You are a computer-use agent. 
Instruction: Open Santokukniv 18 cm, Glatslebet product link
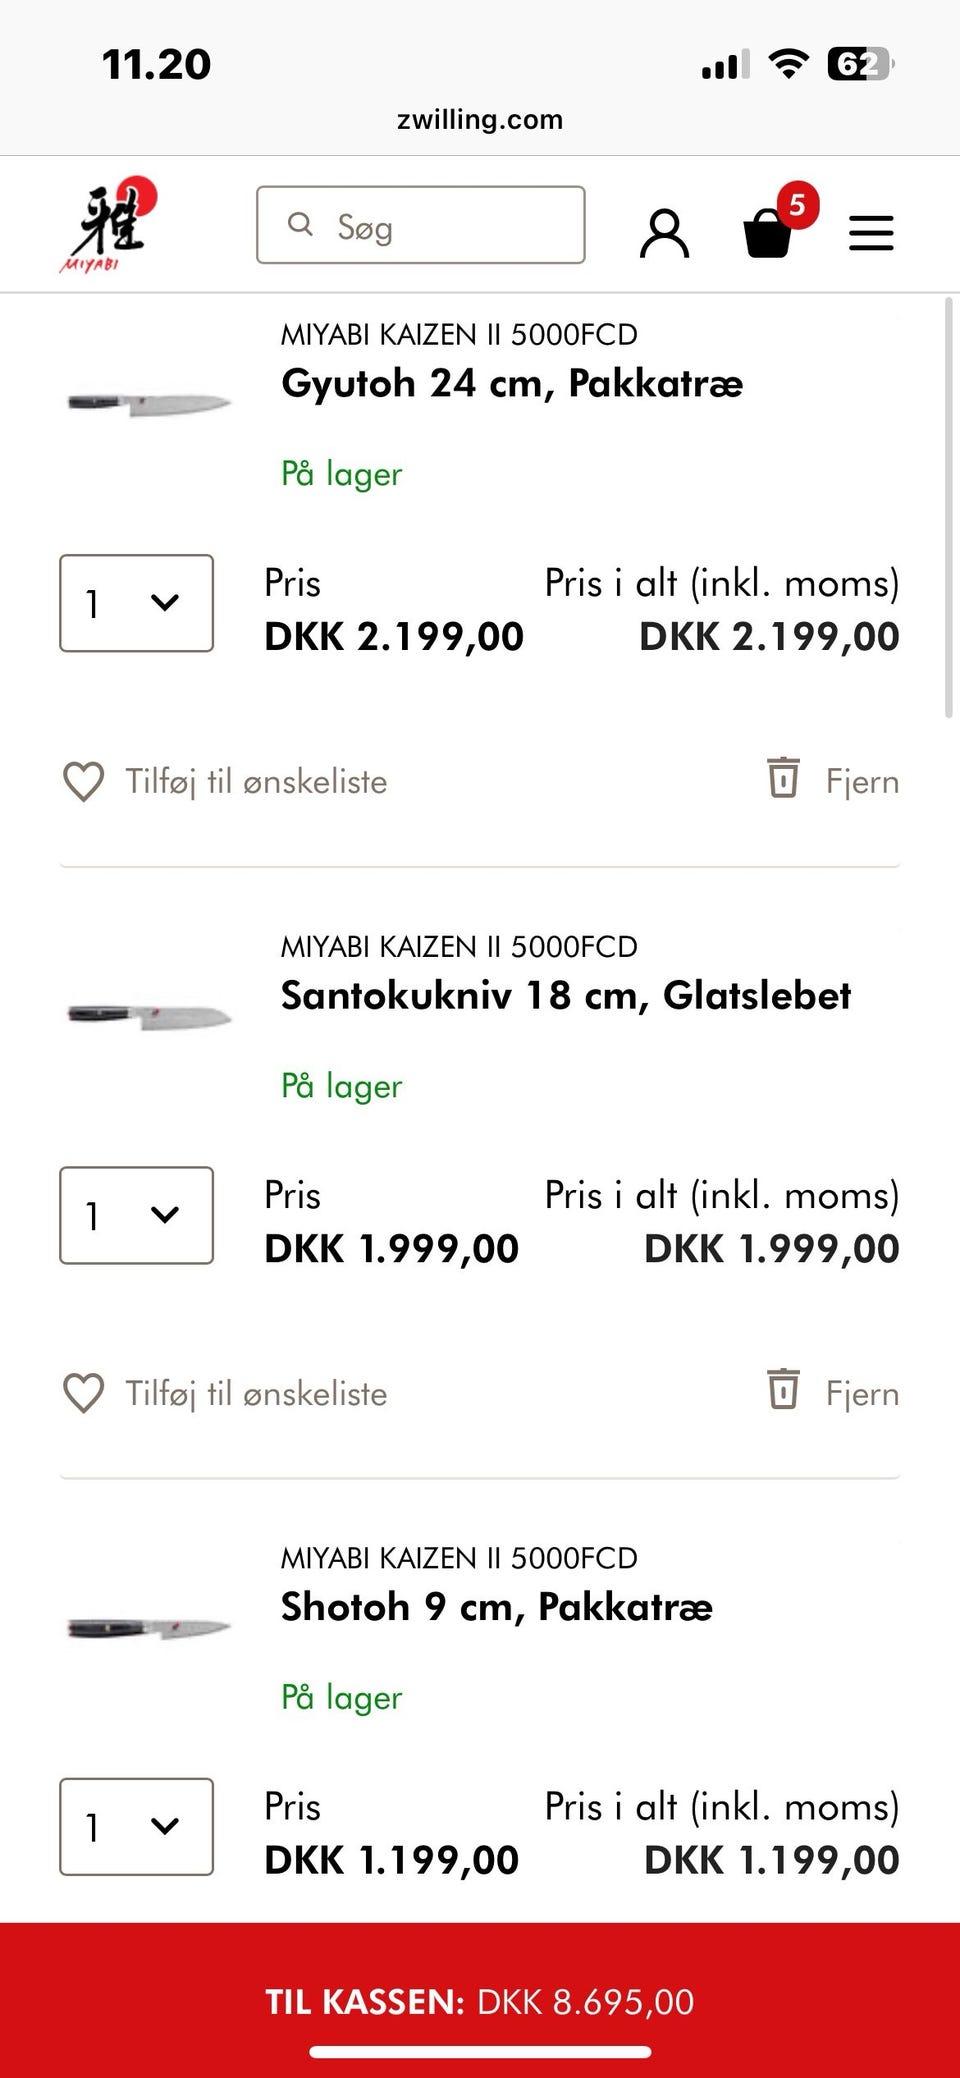565,996
